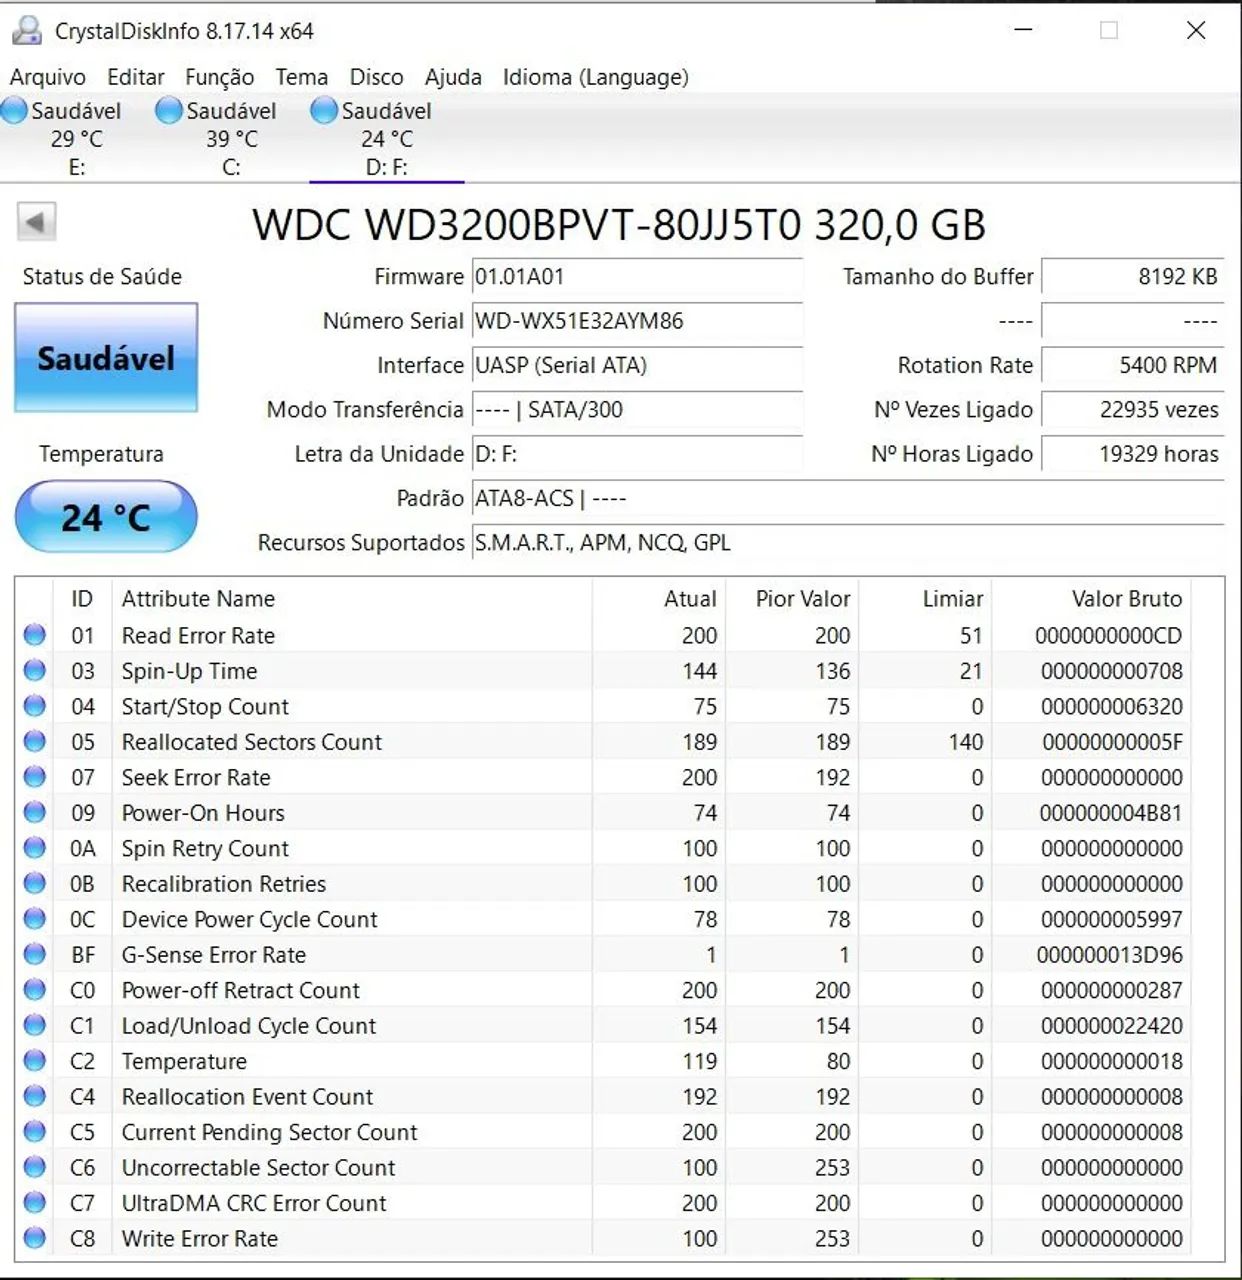Click the previous disk arrow button
This screenshot has width=1242, height=1280.
coord(37,222)
